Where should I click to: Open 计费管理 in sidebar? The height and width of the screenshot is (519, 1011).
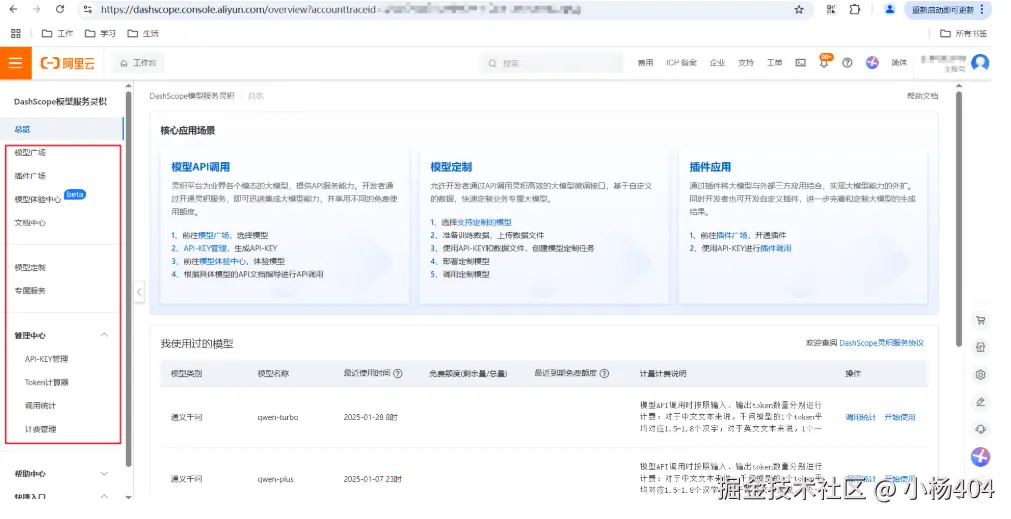40,429
